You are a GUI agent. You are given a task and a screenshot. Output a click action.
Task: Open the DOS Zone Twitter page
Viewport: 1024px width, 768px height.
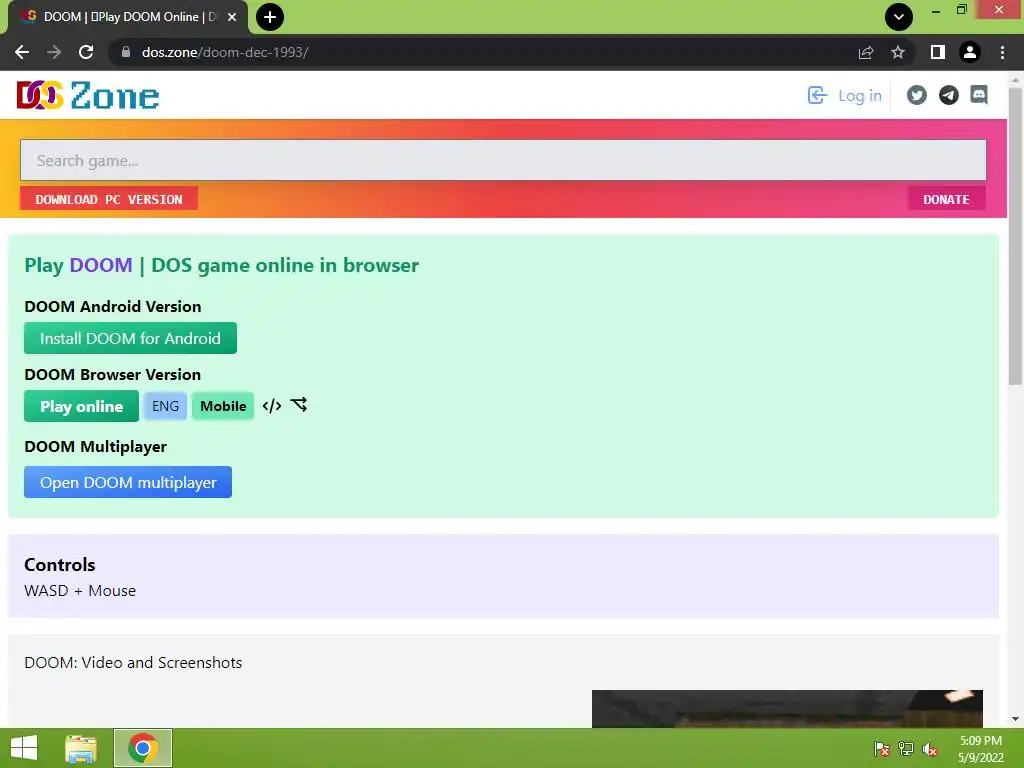[x=917, y=95]
